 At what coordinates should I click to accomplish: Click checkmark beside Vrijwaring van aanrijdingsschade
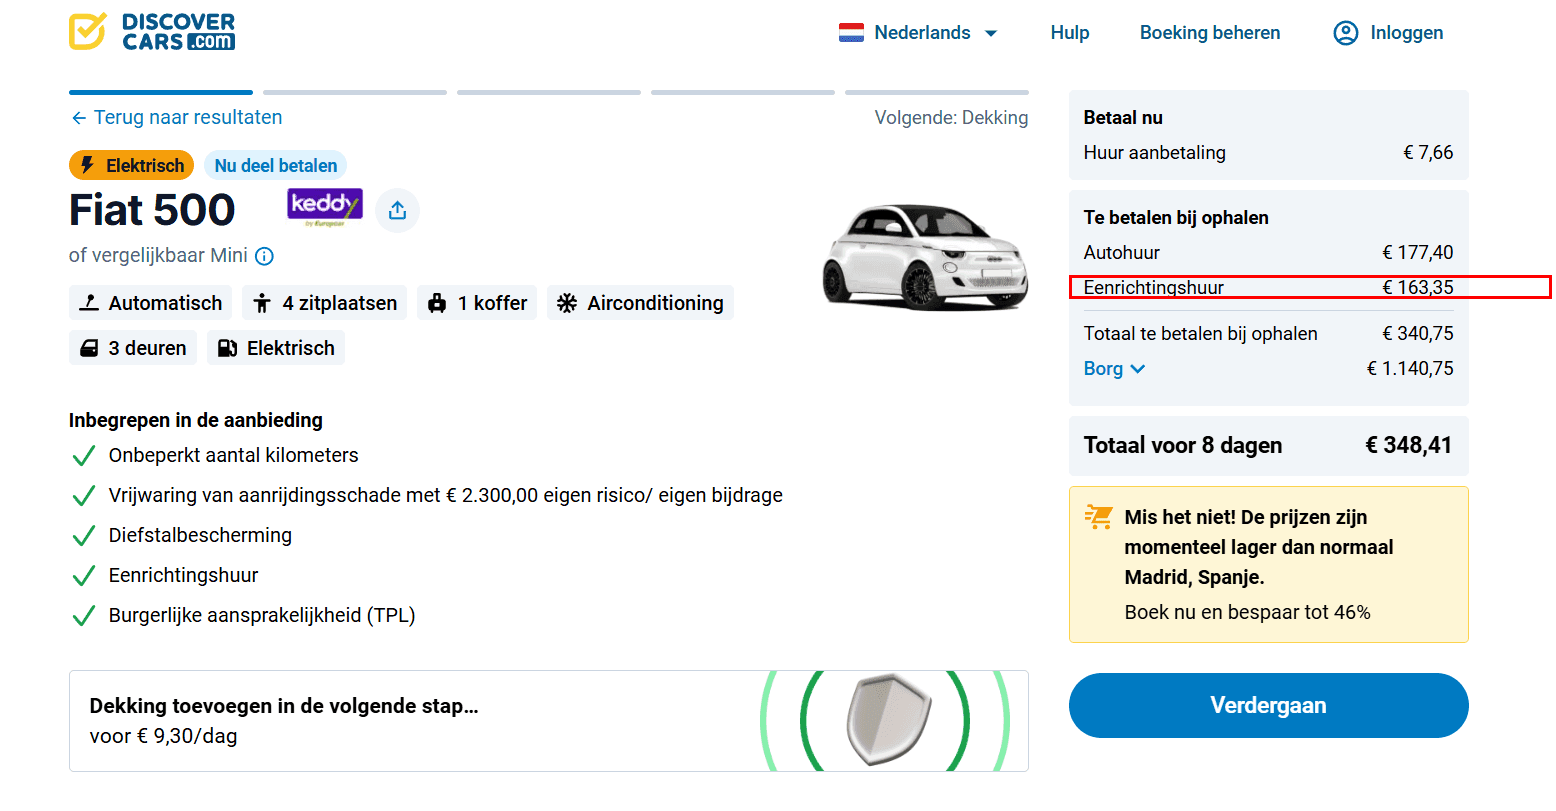[x=84, y=496]
